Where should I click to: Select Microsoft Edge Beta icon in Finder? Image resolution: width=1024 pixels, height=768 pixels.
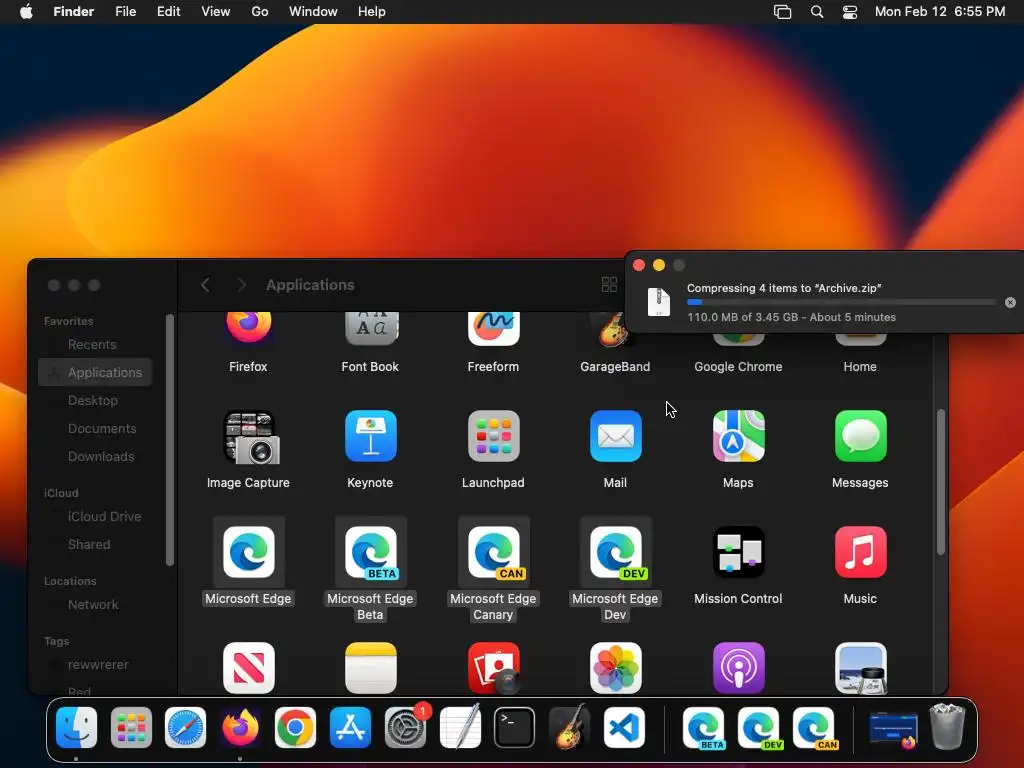(x=371, y=552)
